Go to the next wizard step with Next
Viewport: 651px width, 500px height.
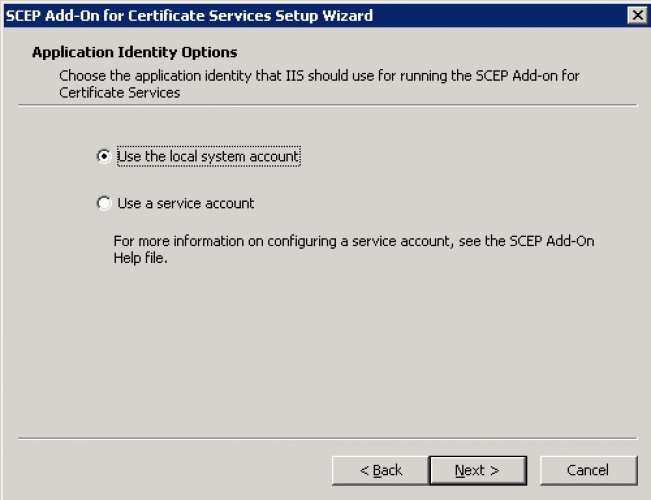[x=478, y=471]
